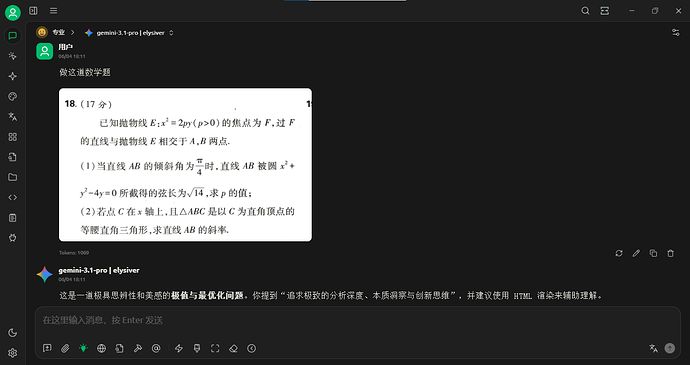Screen dimensions: 690x365
Task: Toggle narrow reading mode icon
Action: 605,11
